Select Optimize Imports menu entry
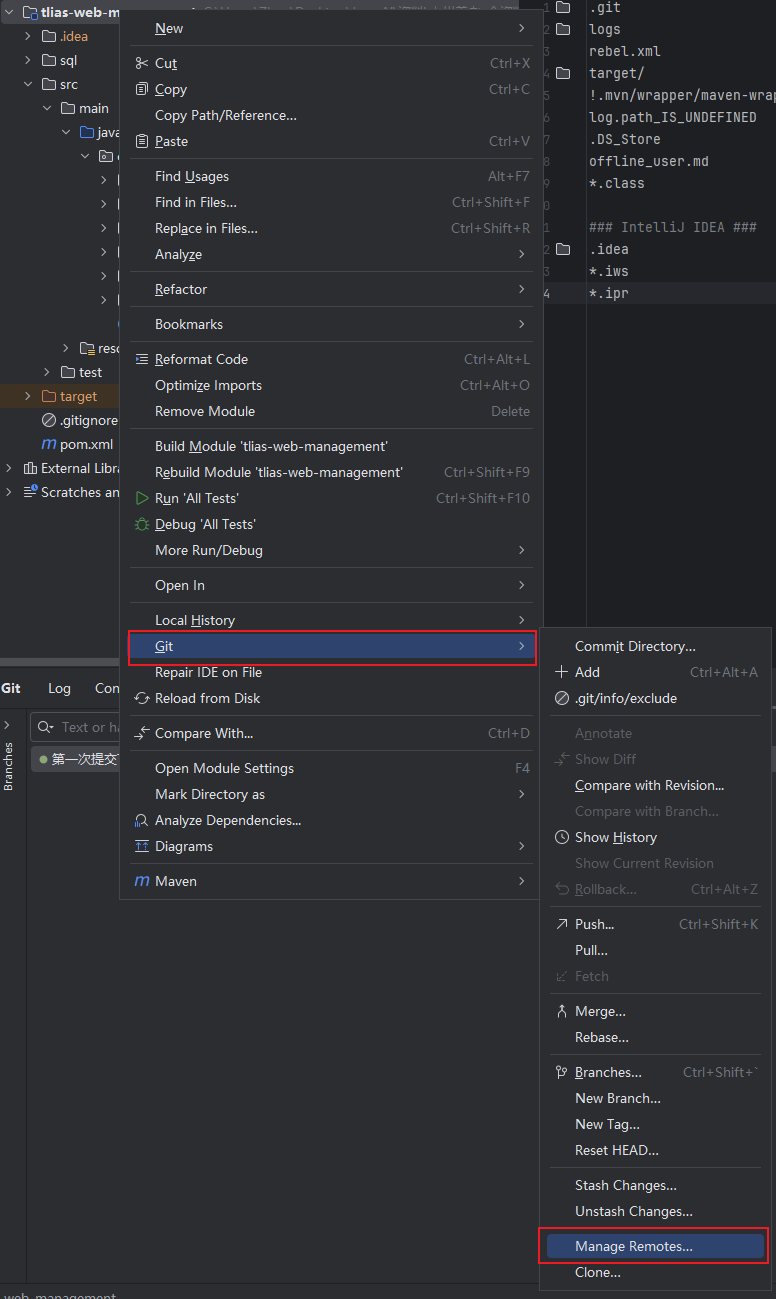Image resolution: width=776 pixels, height=1299 pixels. point(330,385)
